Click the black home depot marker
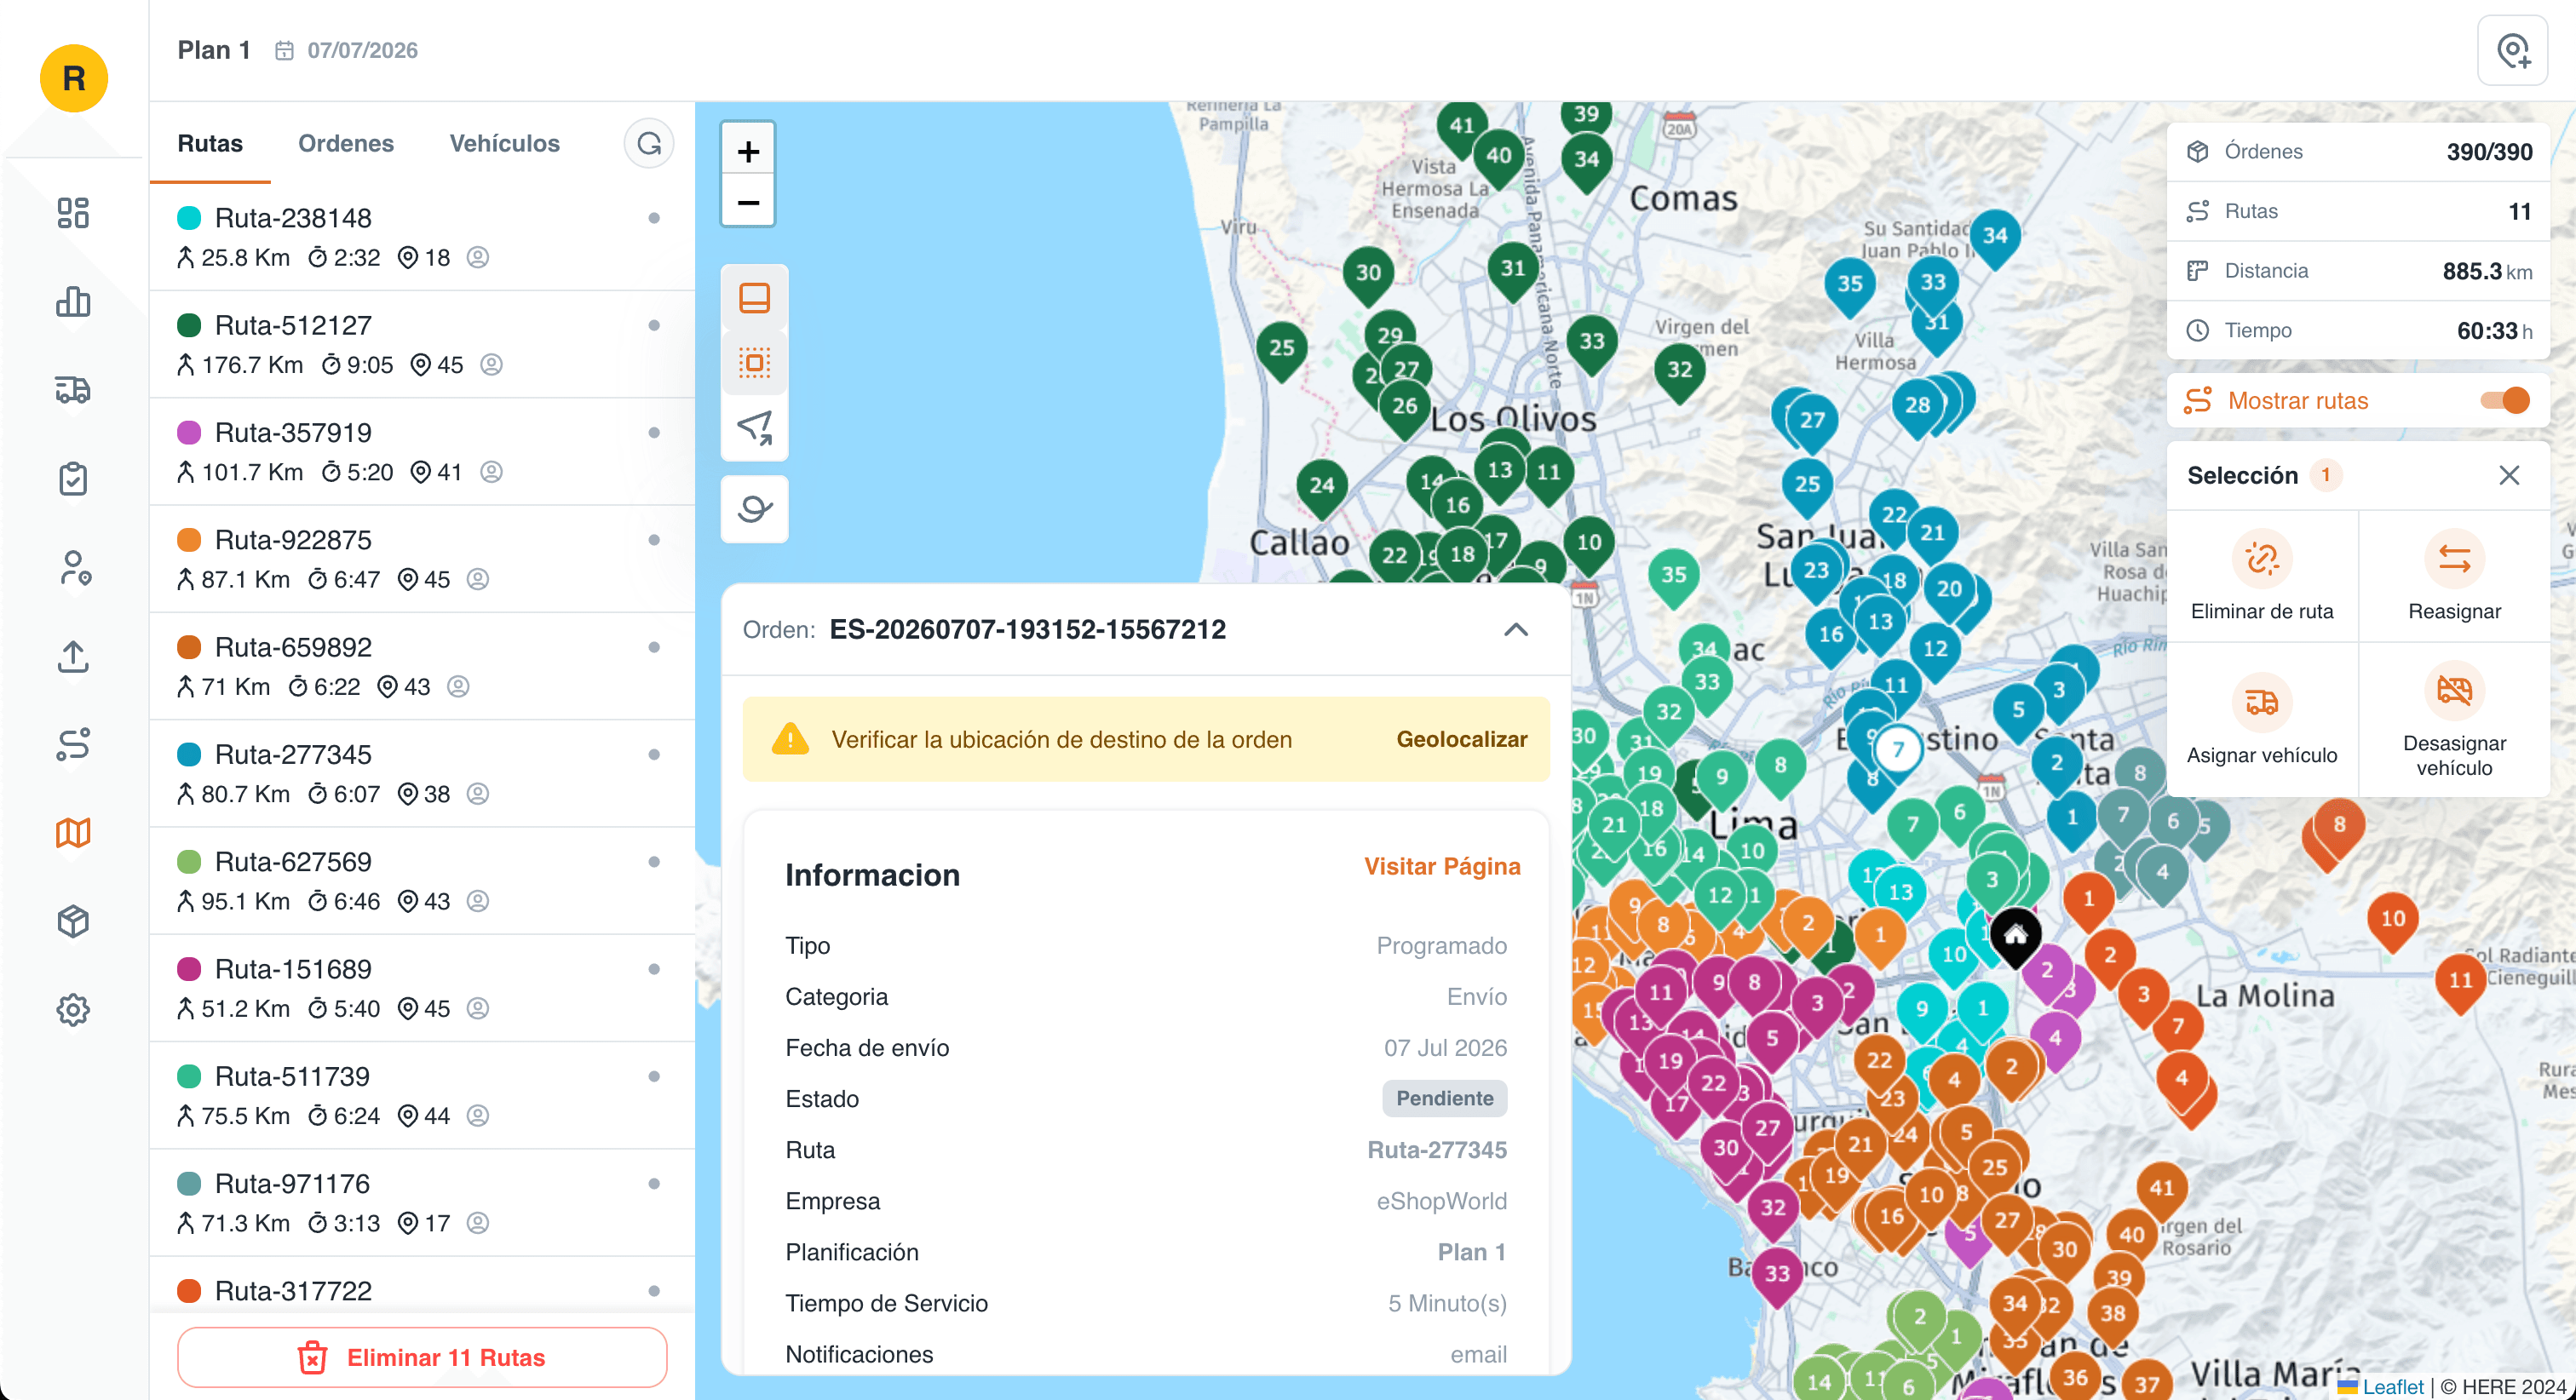Image resolution: width=2576 pixels, height=1400 pixels. point(2015,936)
